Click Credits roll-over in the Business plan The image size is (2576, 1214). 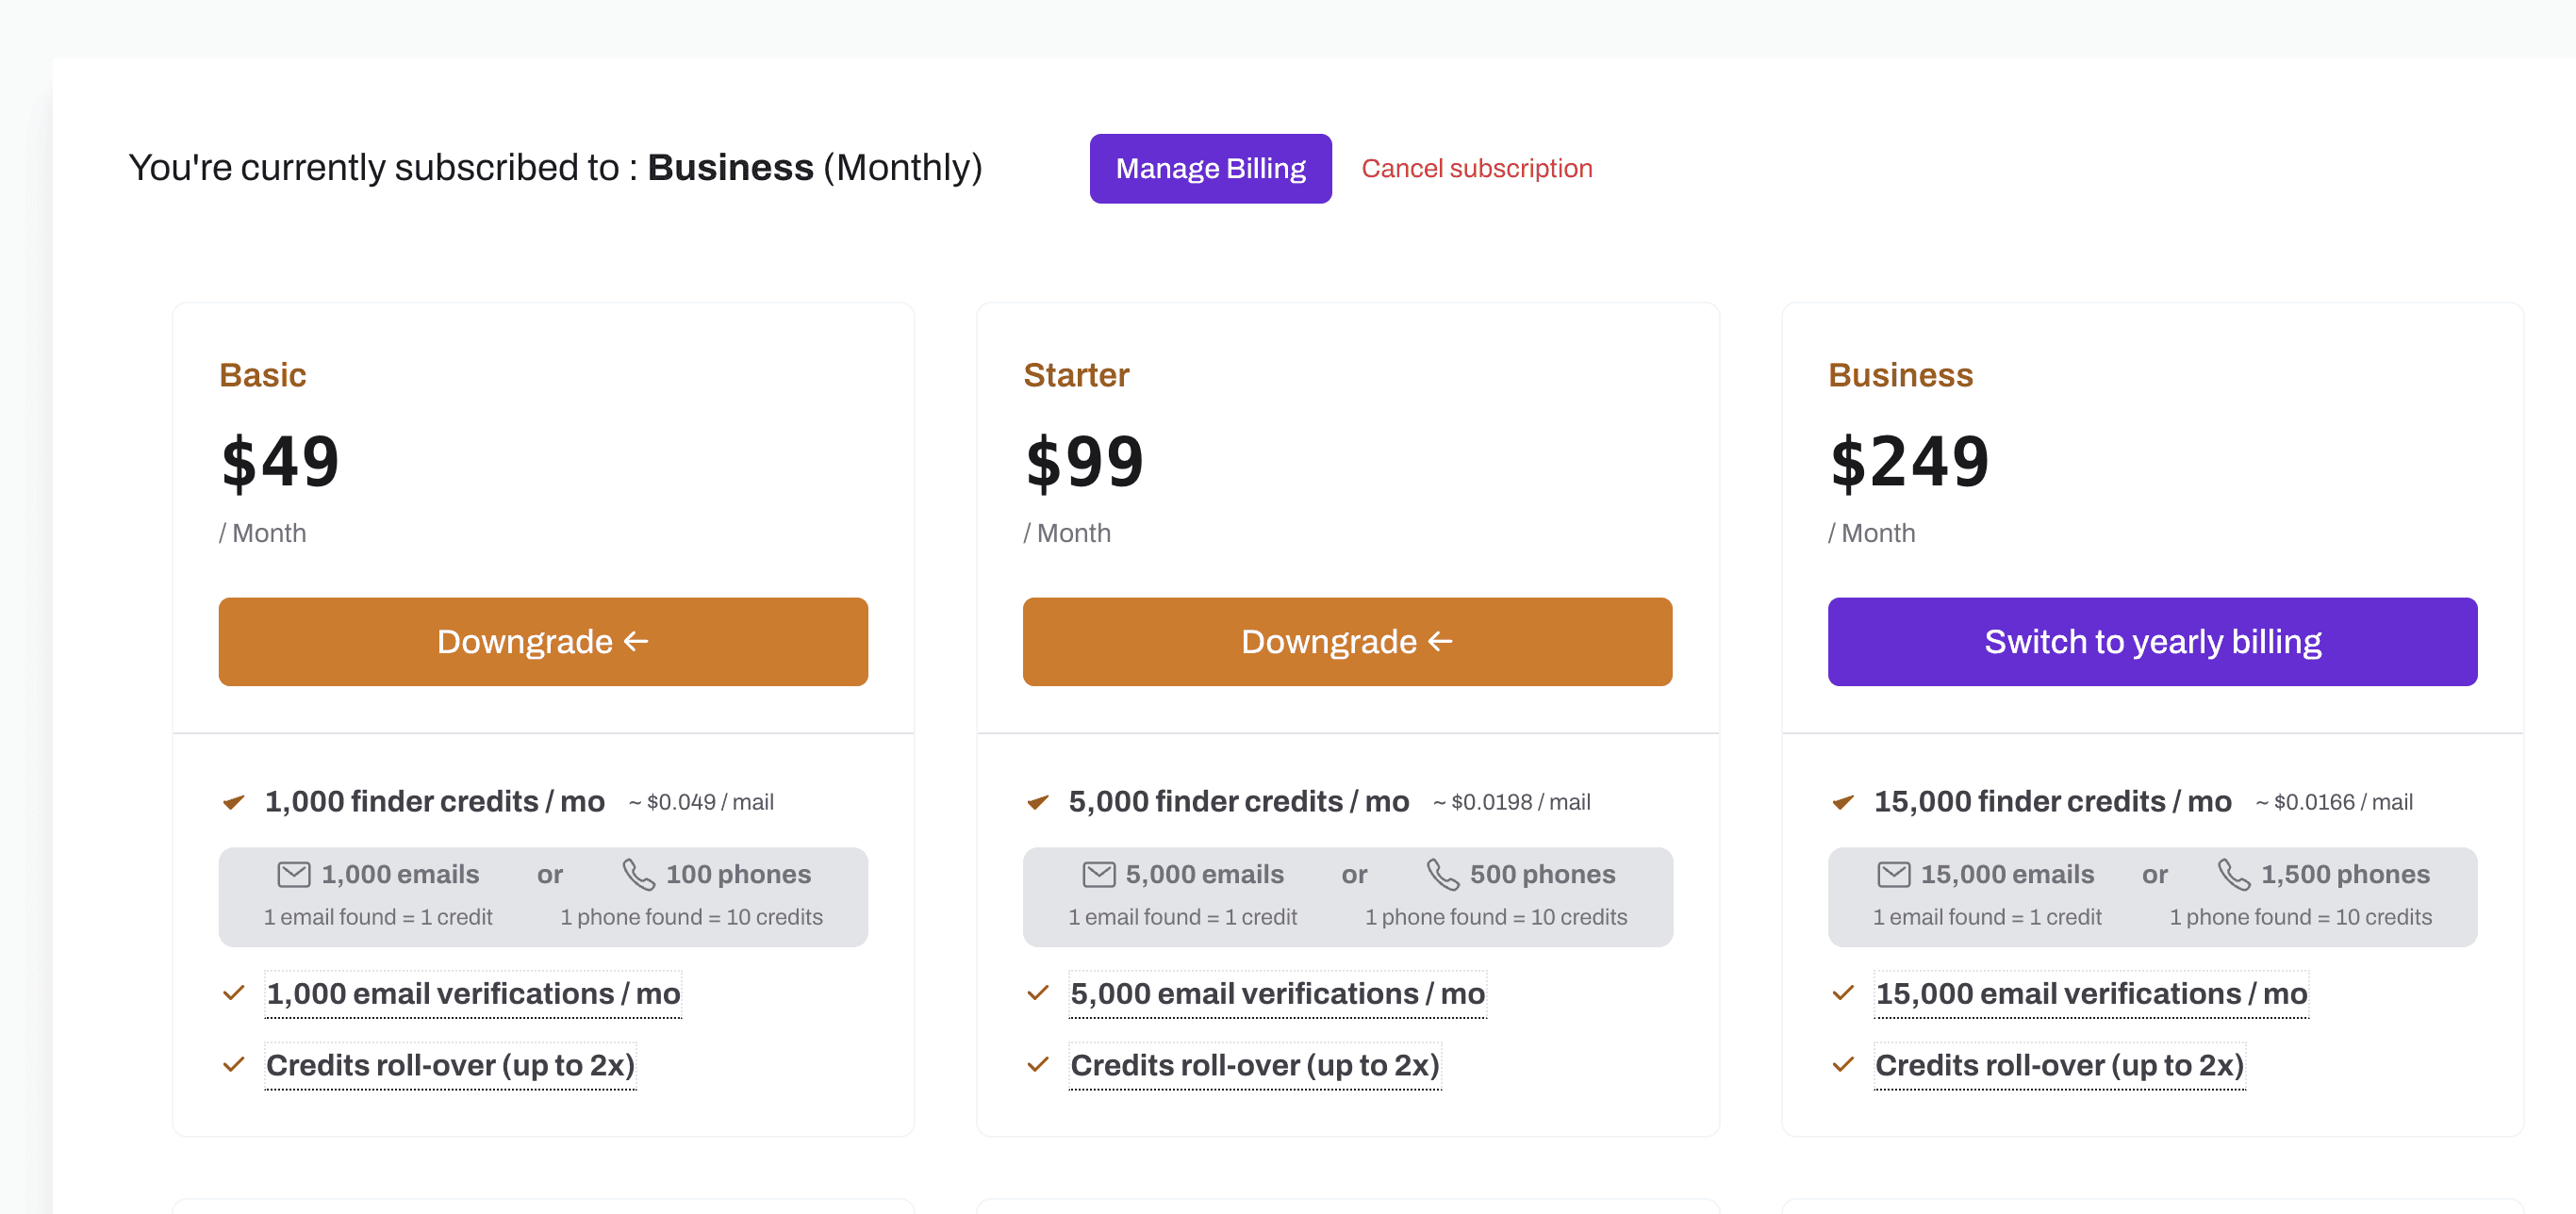2059,1065
